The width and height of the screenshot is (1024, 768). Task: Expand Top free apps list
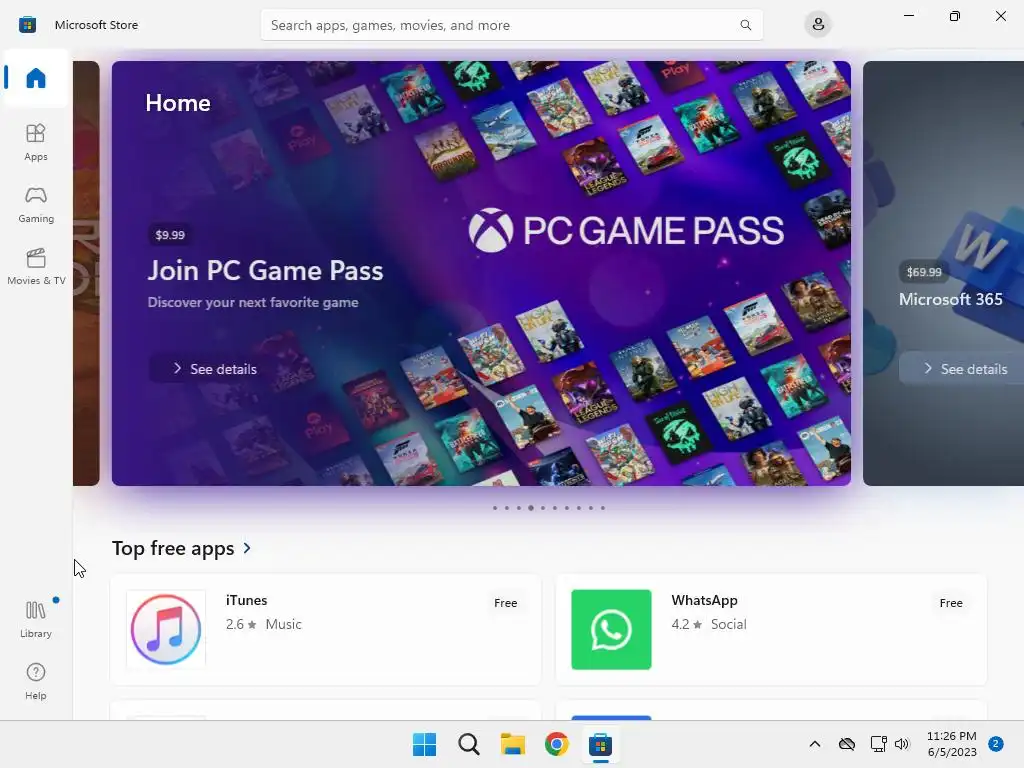(247, 548)
